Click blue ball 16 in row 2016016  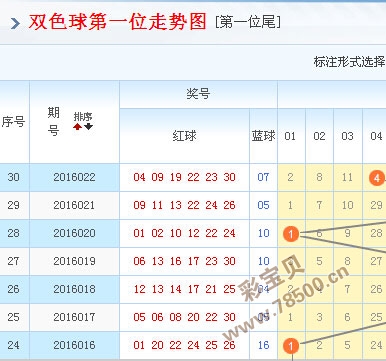click(x=263, y=345)
